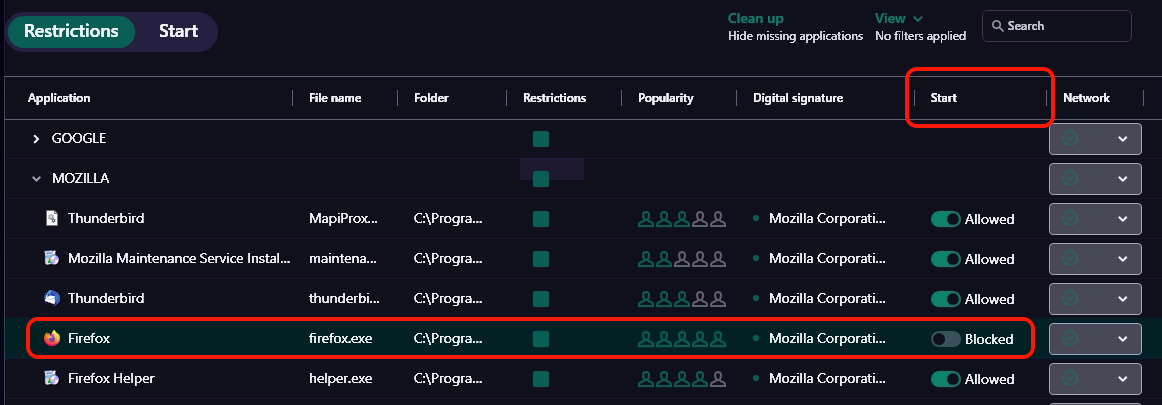Toggle Firefox Helper start permission off
Screen dimensions: 1162x405
pyautogui.click(x=945, y=379)
